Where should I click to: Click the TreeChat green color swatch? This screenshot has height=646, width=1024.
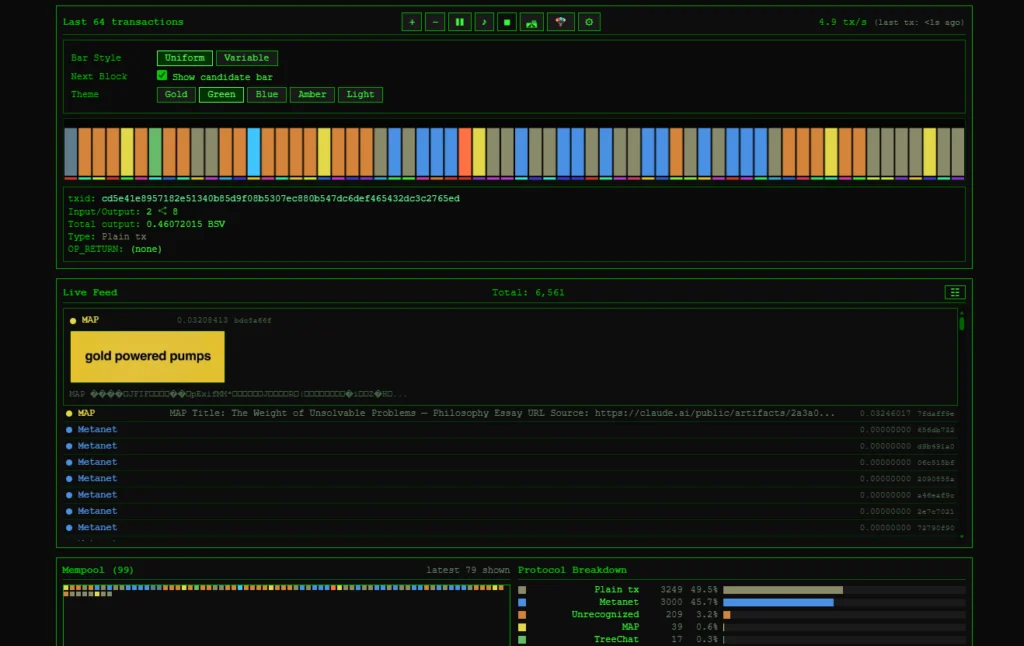coord(522,639)
